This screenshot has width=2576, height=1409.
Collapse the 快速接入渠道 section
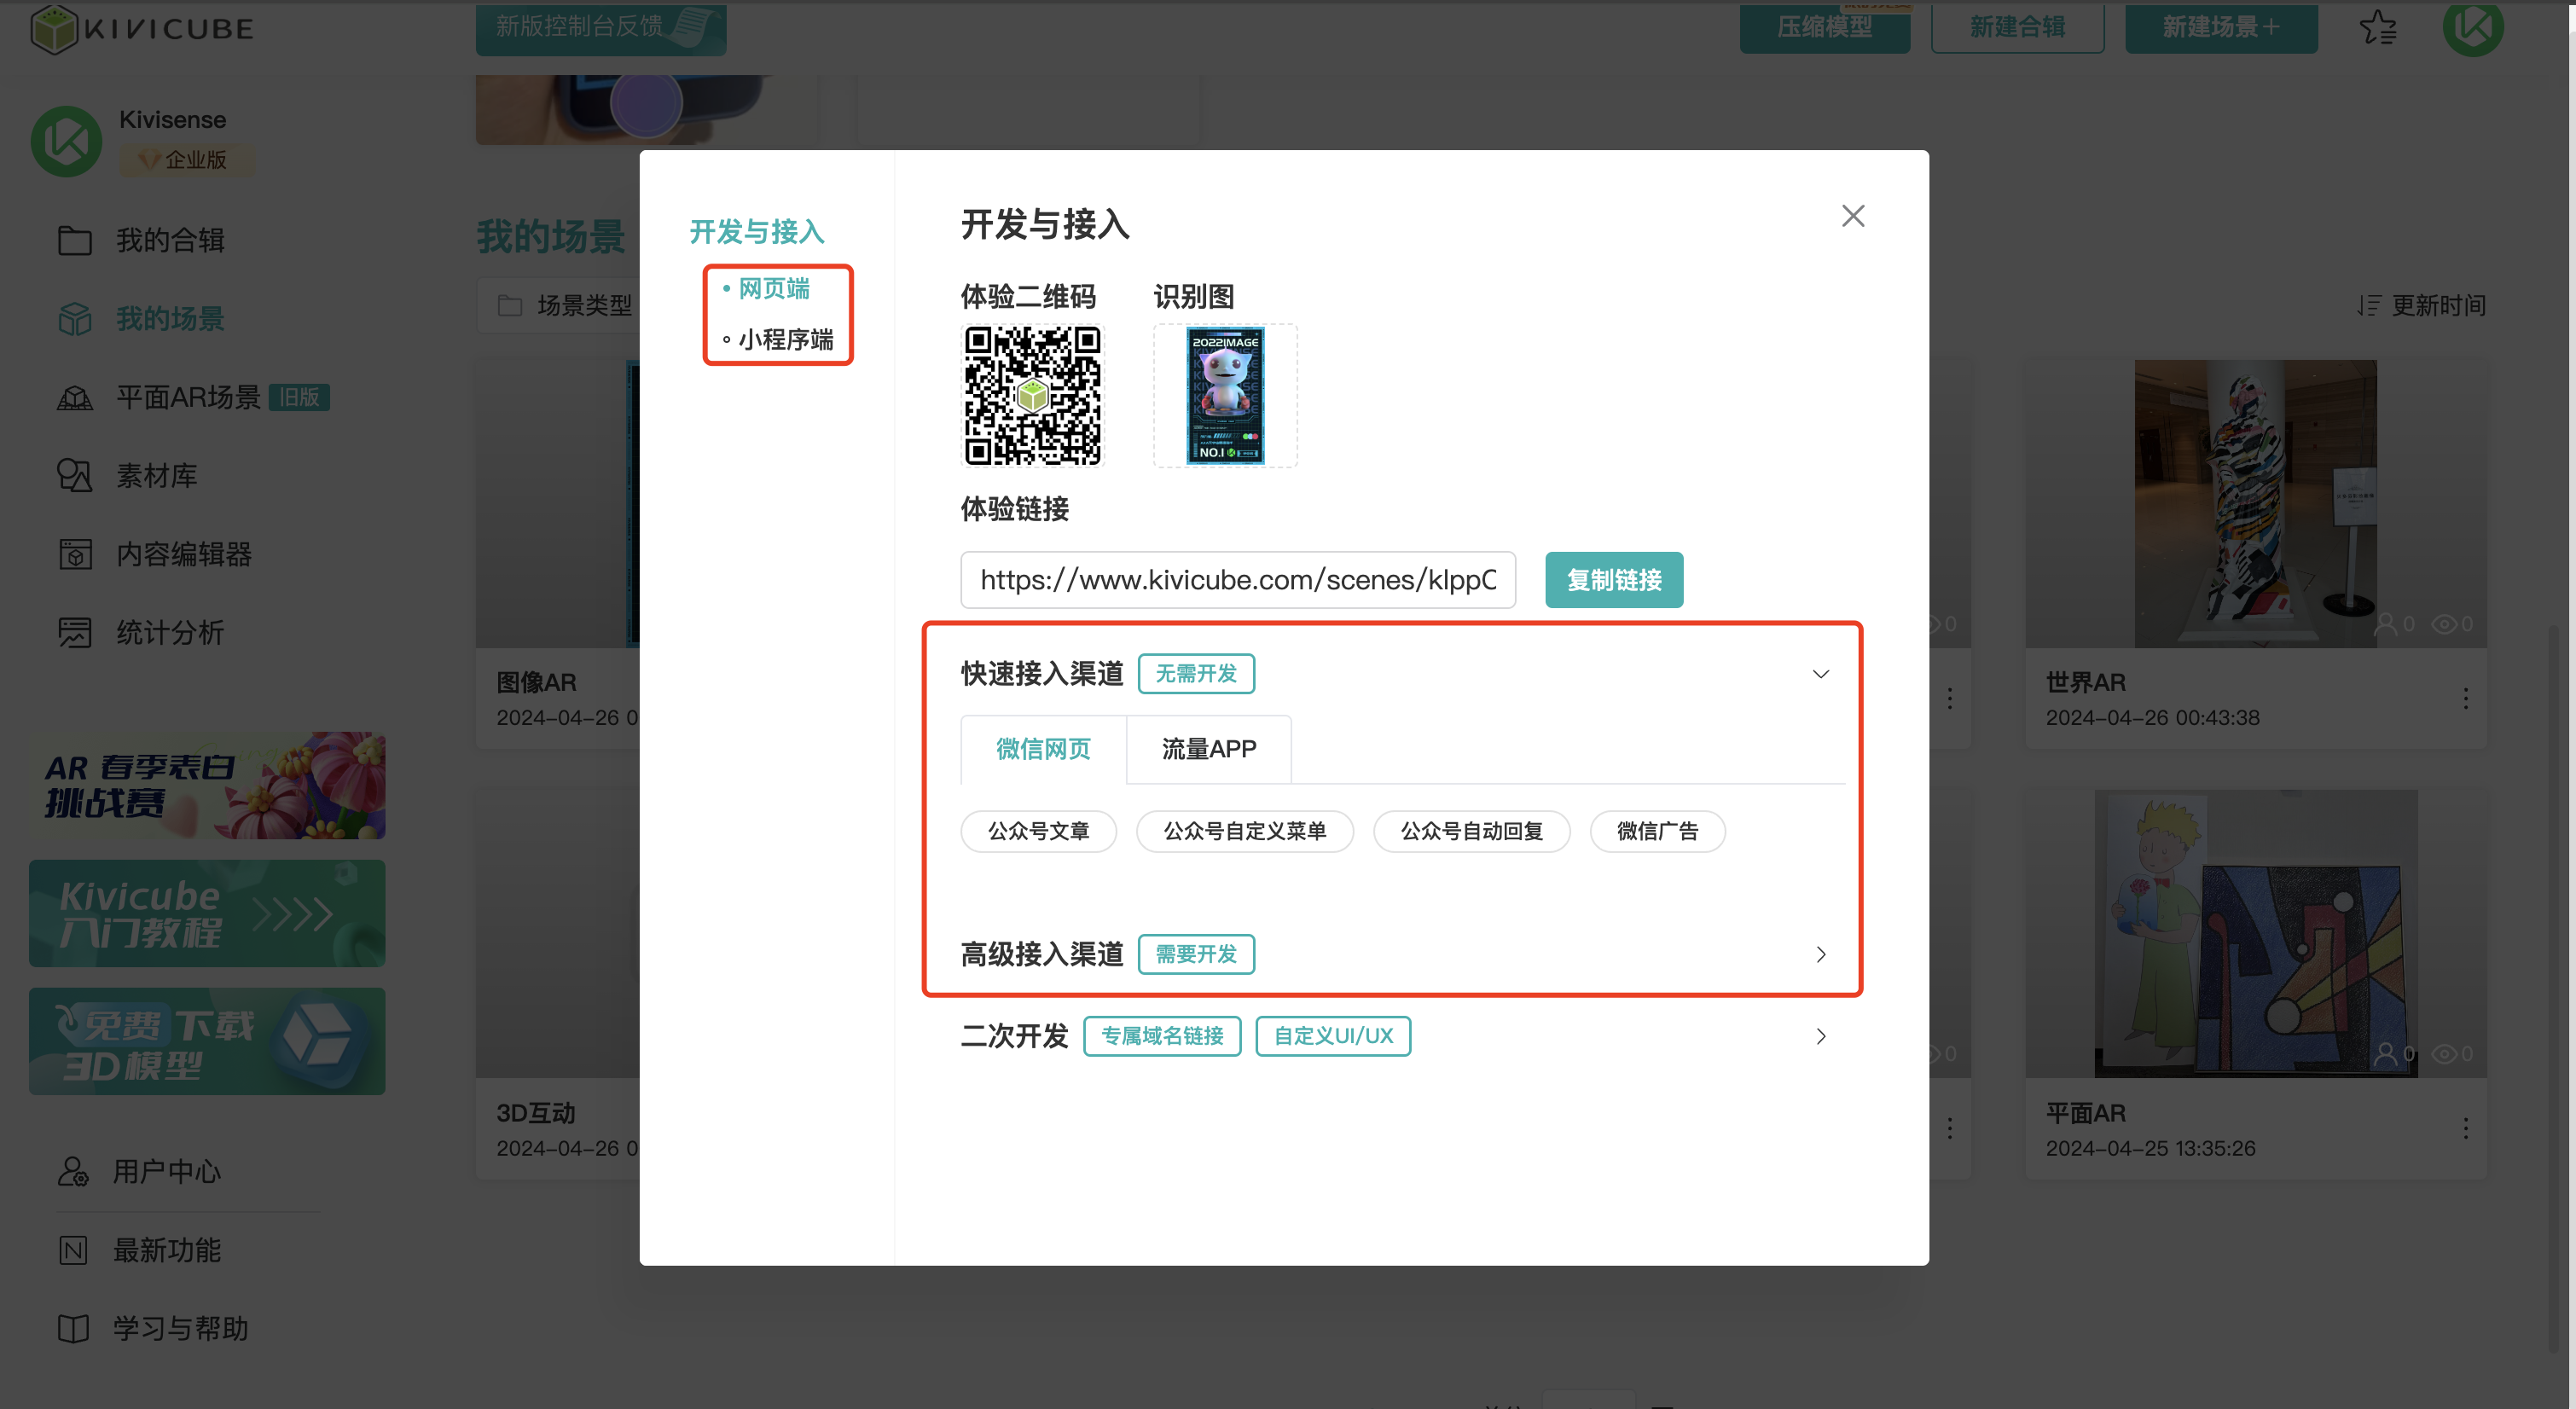point(1820,674)
